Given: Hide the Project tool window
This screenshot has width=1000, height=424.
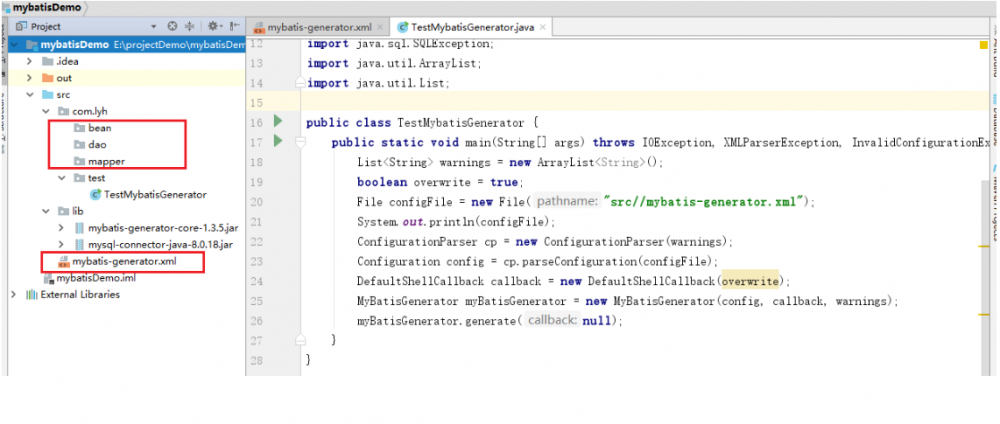Looking at the screenshot, I should 235,26.
